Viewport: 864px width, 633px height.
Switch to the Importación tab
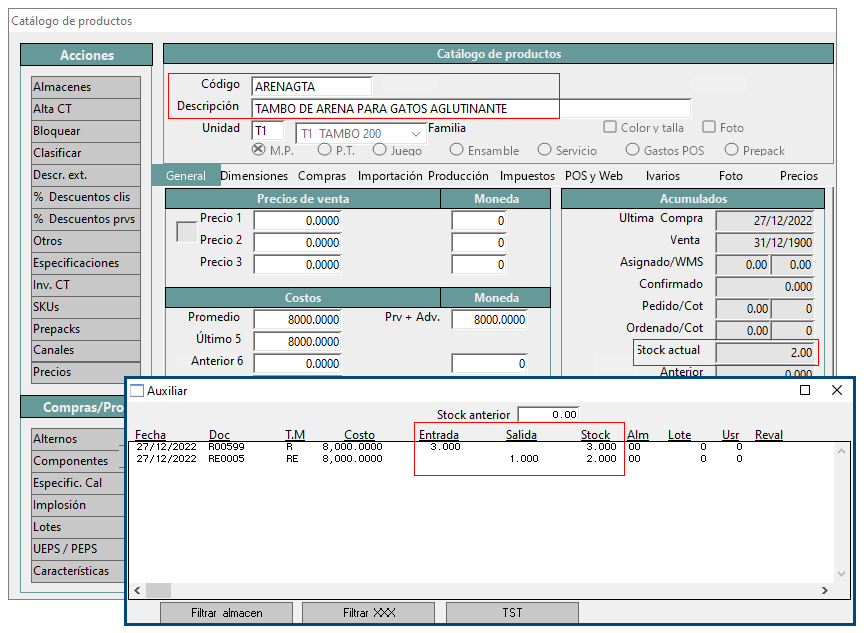point(390,176)
